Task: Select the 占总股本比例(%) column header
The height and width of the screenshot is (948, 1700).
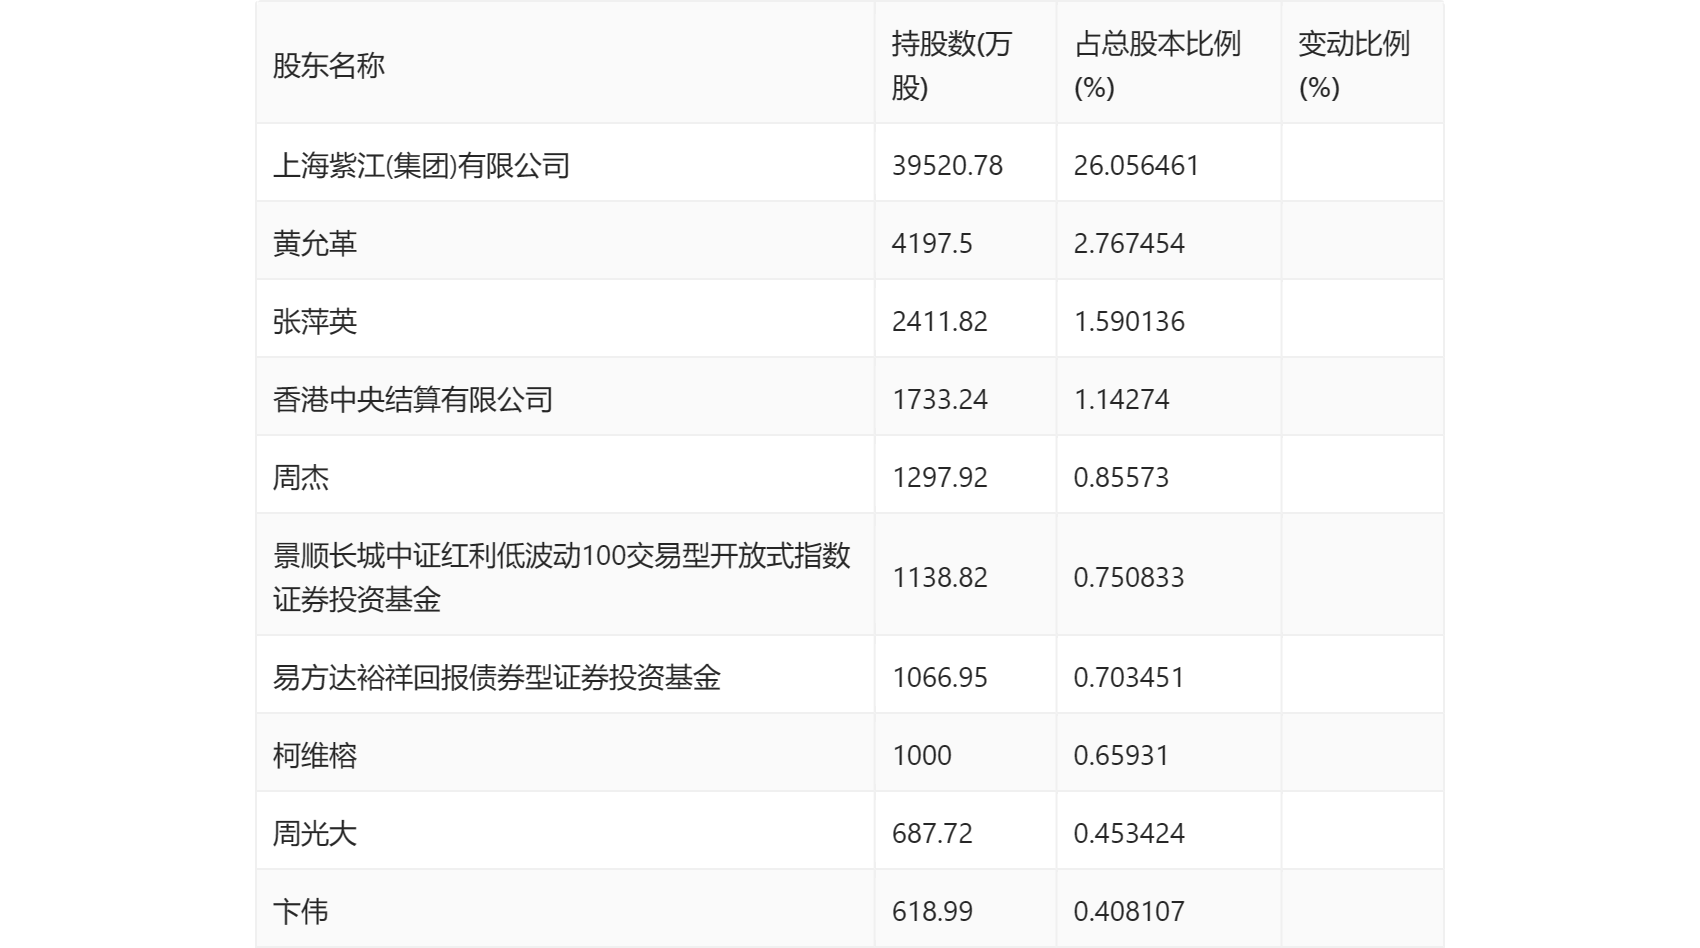Action: pos(1157,66)
